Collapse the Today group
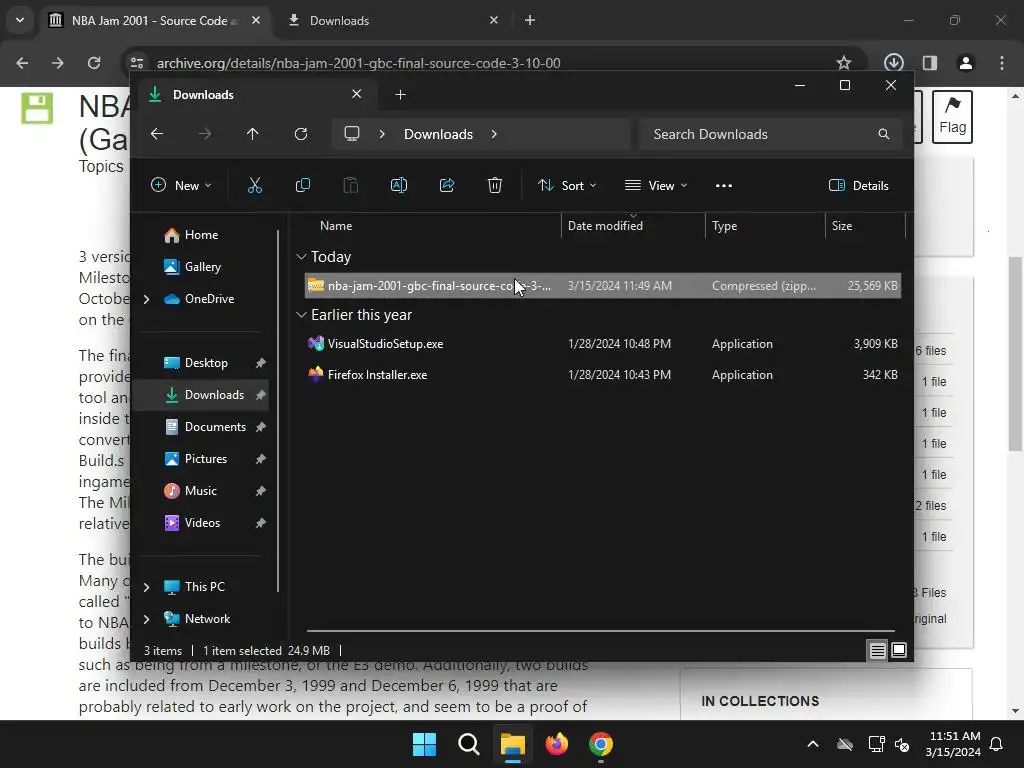 (x=301, y=257)
